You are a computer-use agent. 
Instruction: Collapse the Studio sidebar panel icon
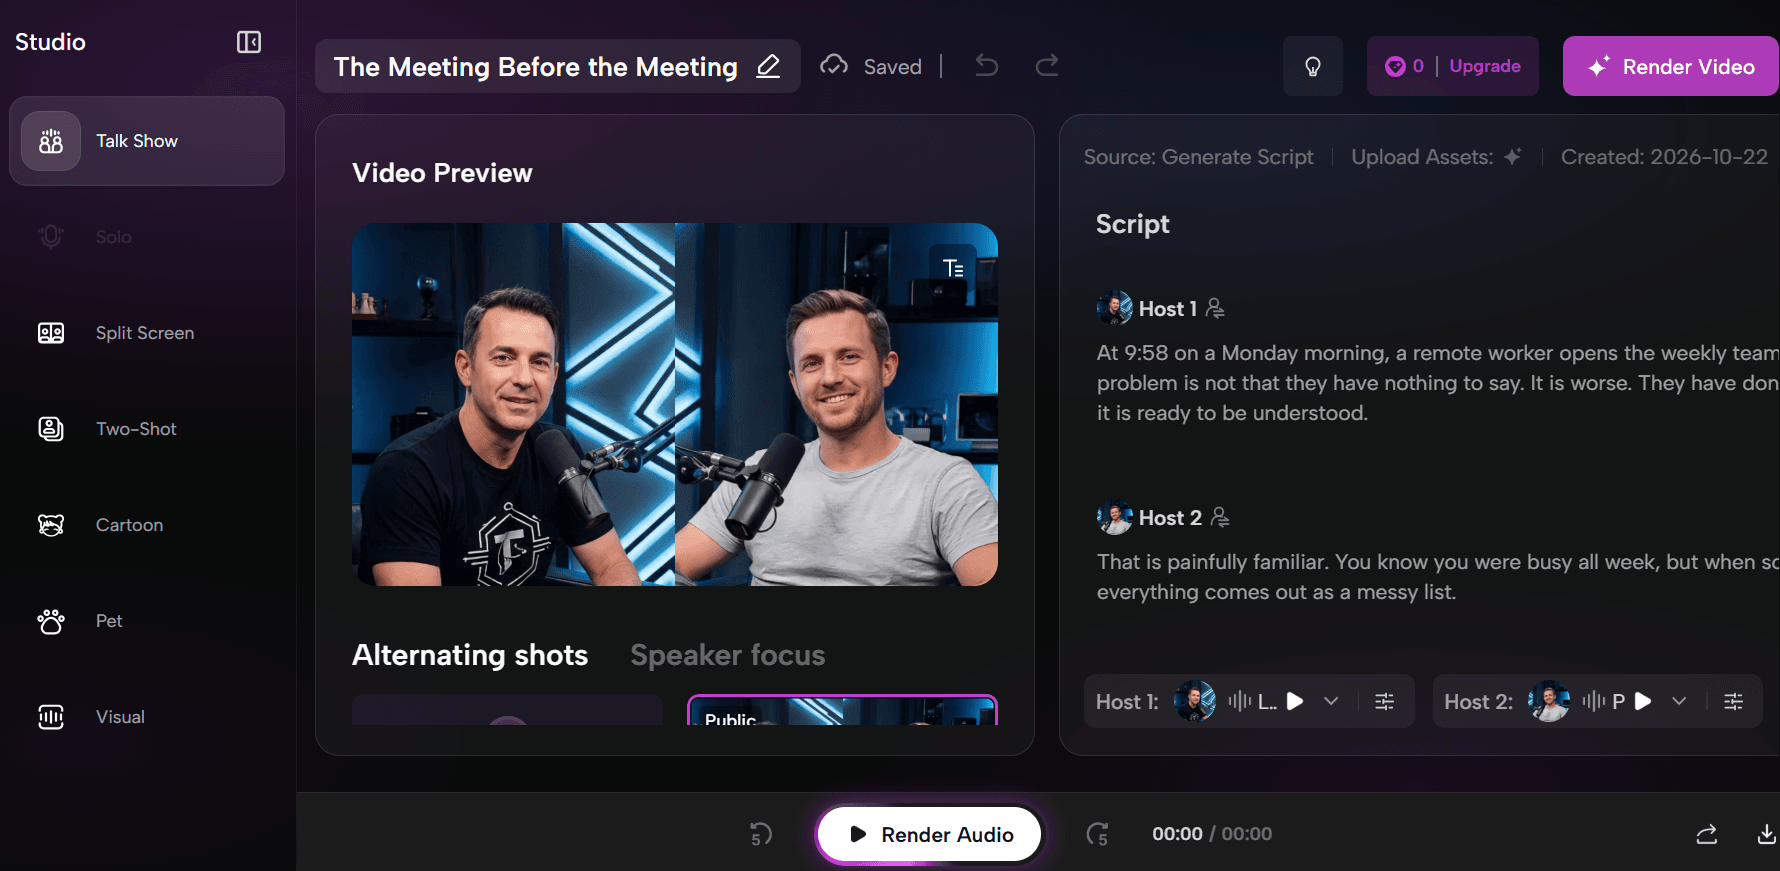pos(249,42)
